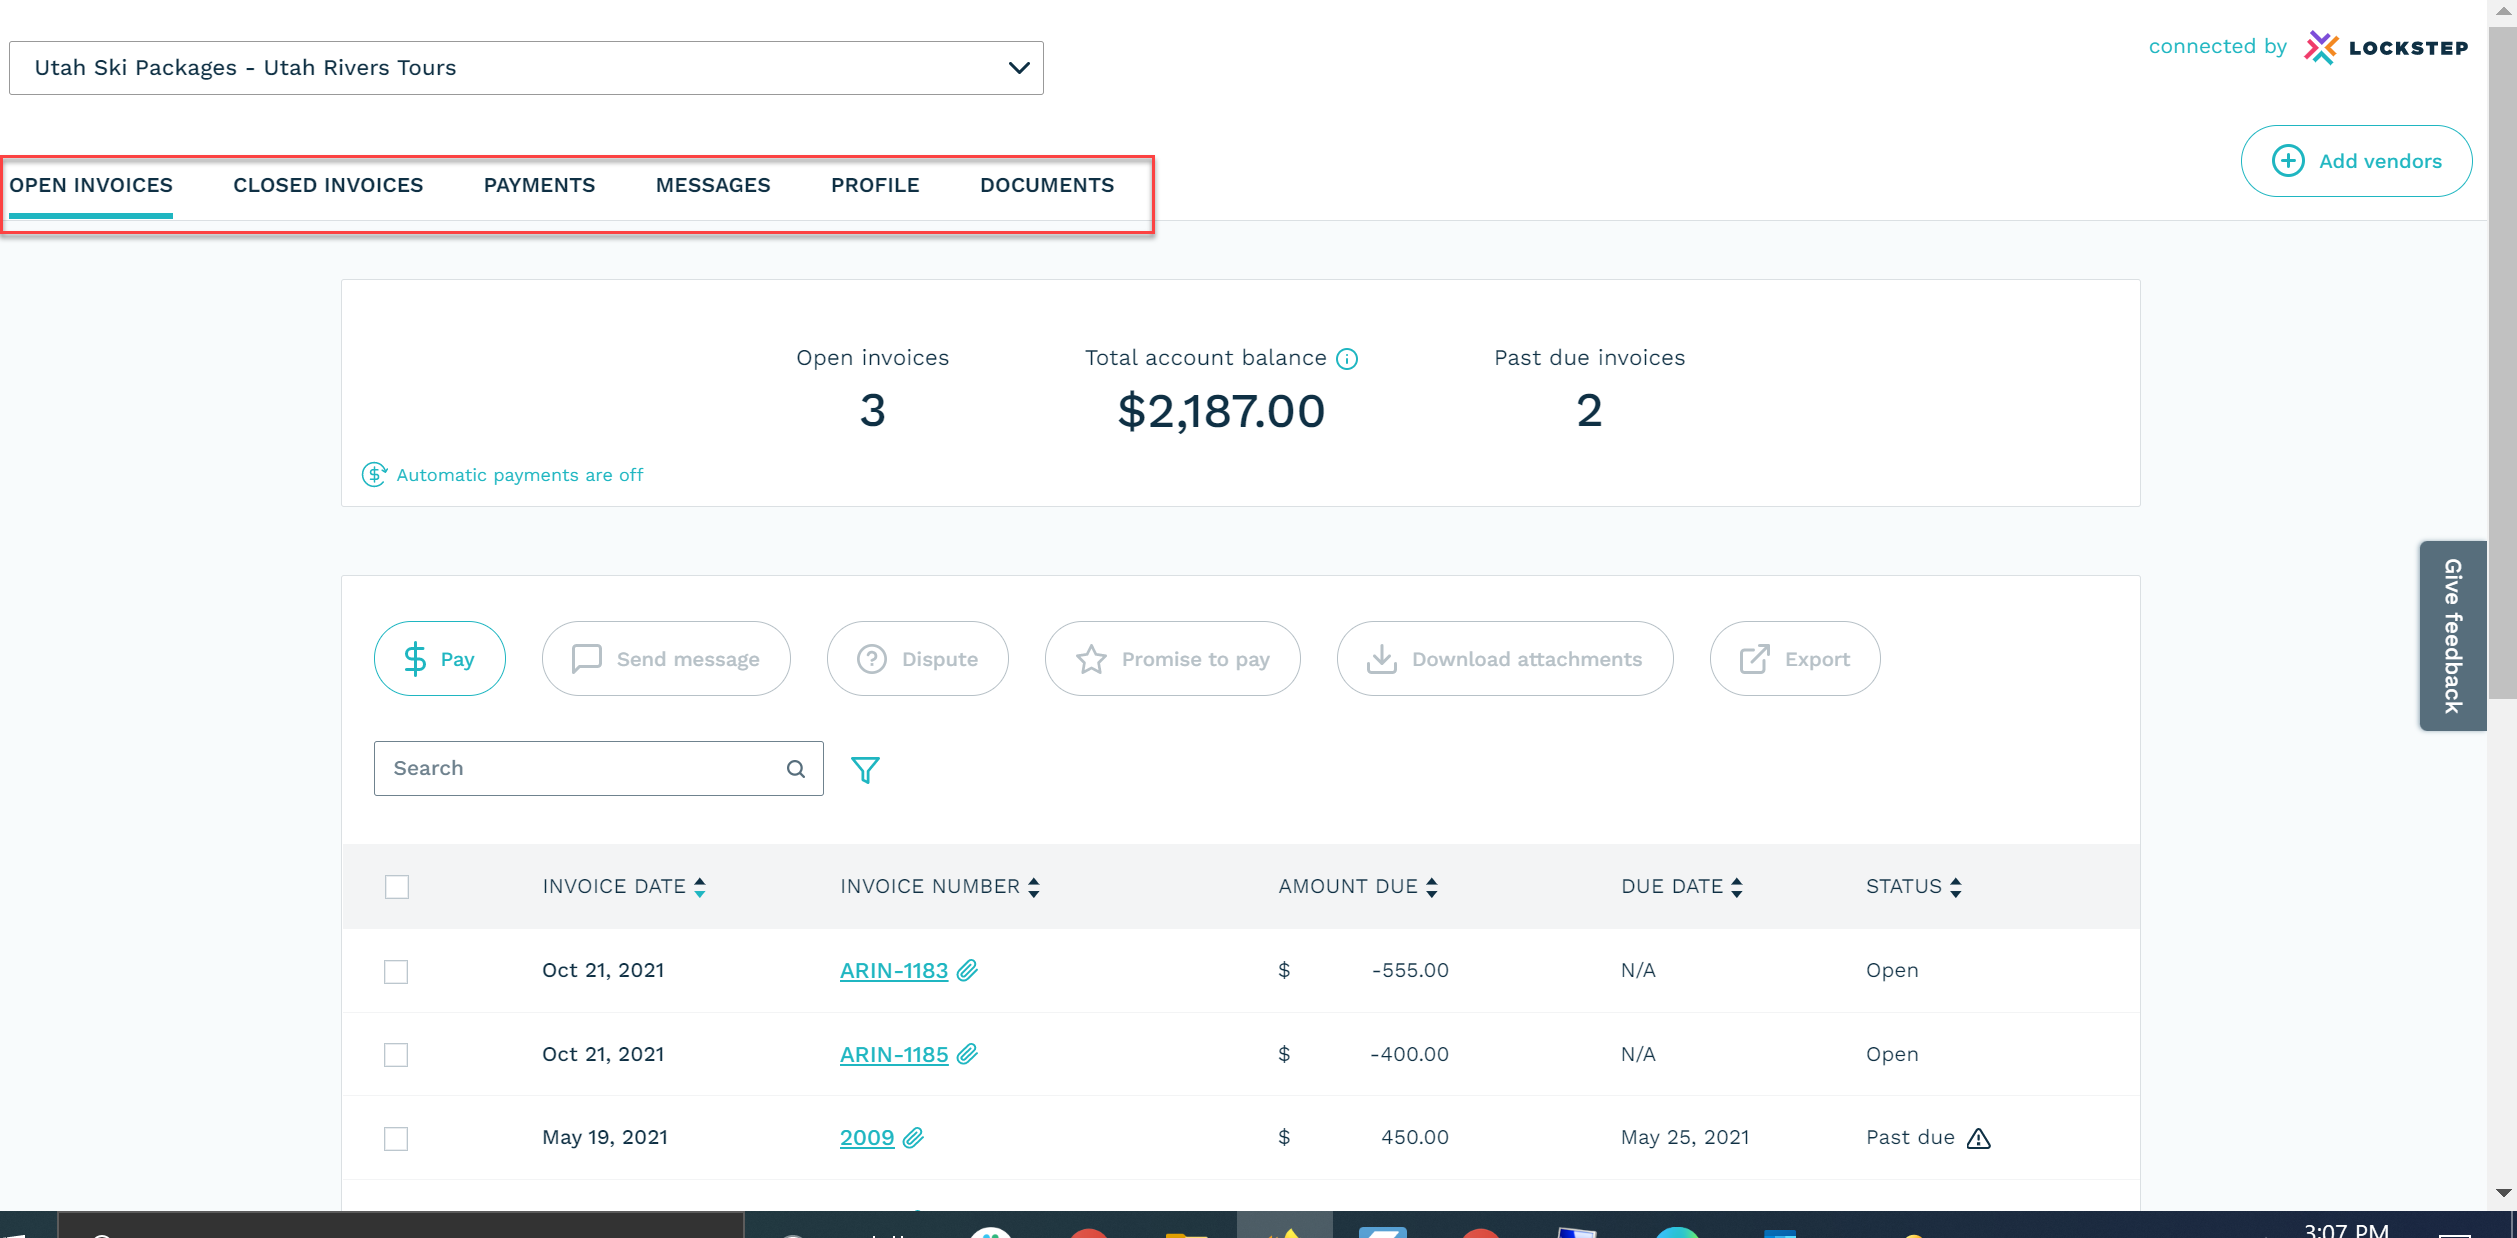Viewport: 2517px width, 1238px height.
Task: Tick the select-all checkbox in the table header
Action: (x=397, y=887)
